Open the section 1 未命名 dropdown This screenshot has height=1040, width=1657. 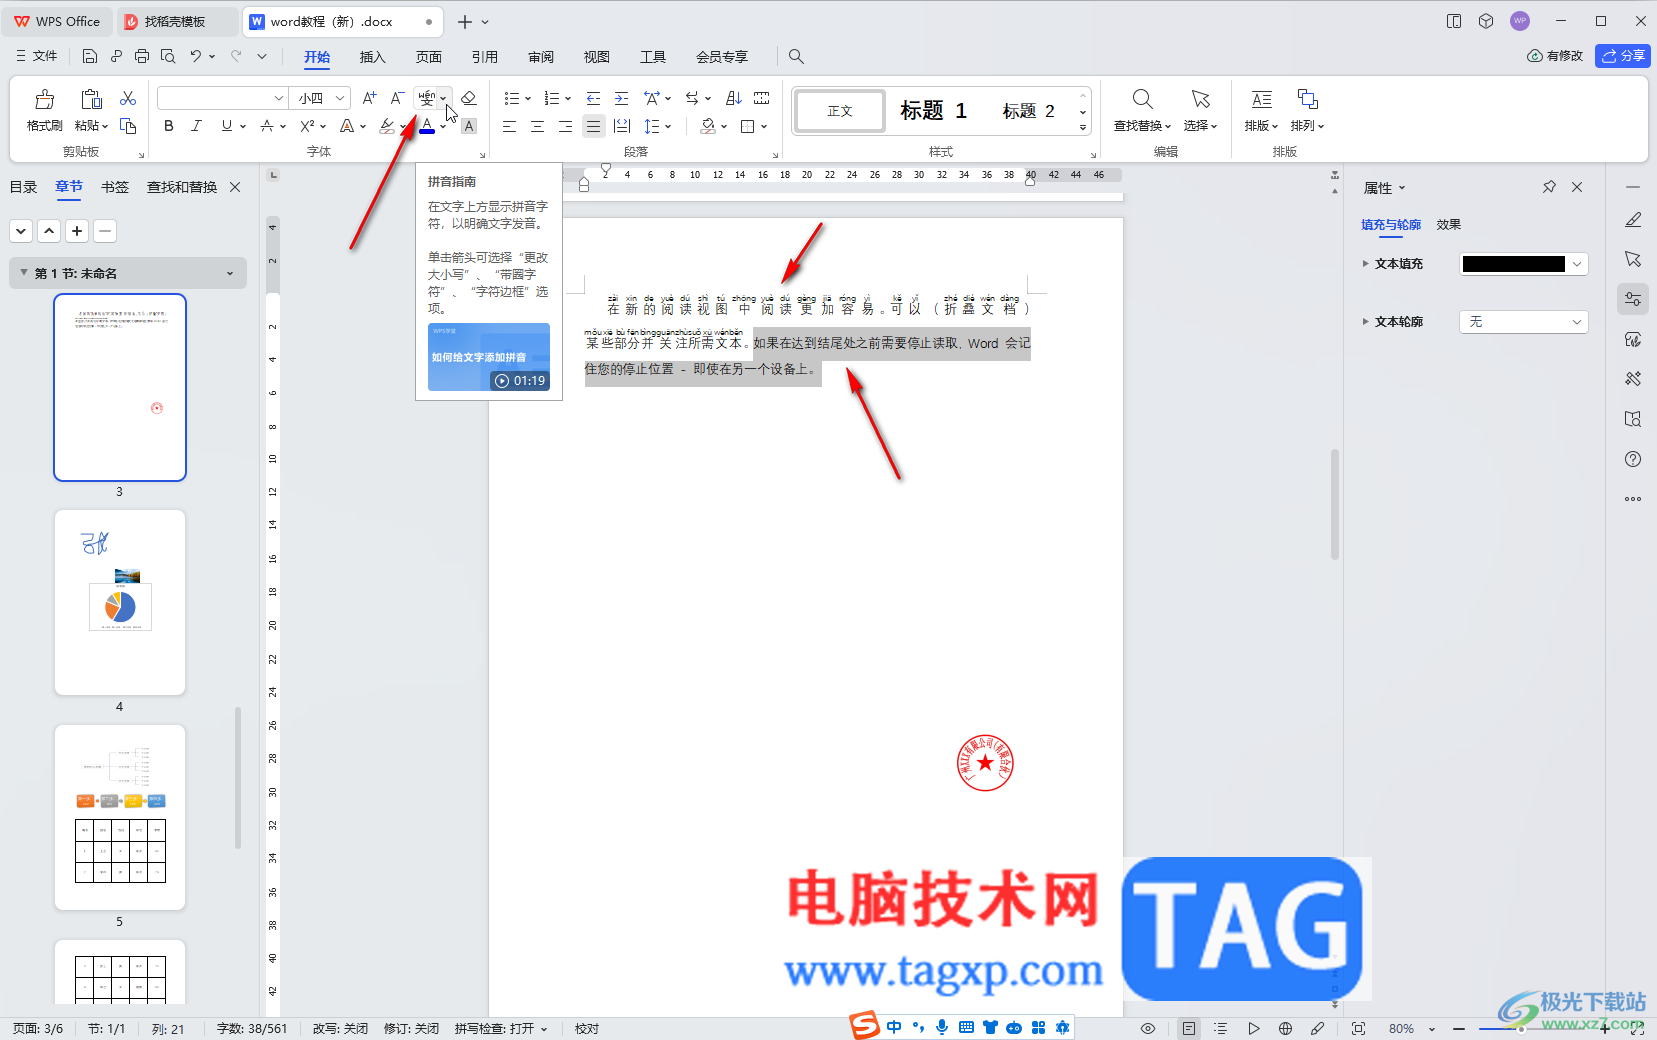point(230,273)
